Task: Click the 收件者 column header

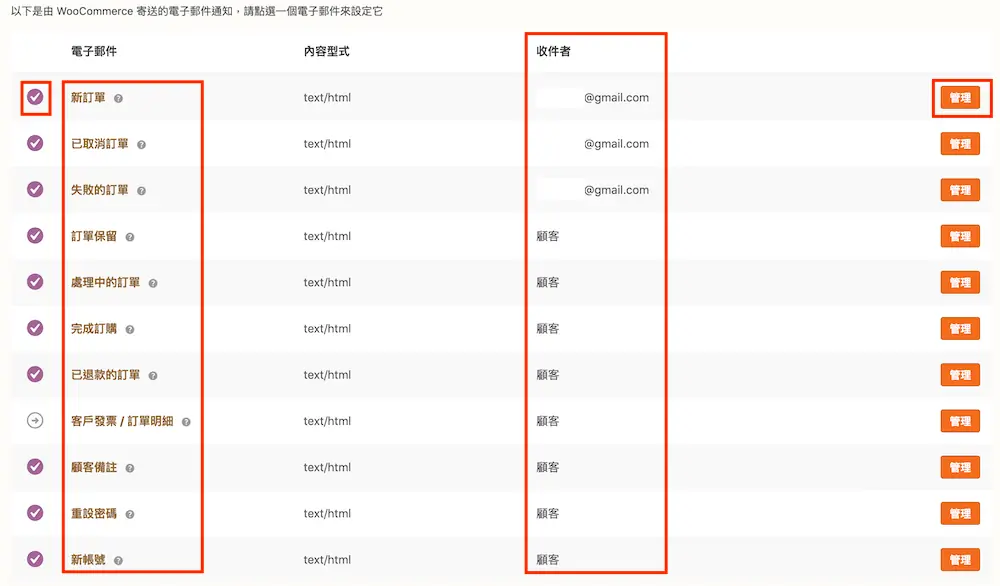Action: point(554,51)
